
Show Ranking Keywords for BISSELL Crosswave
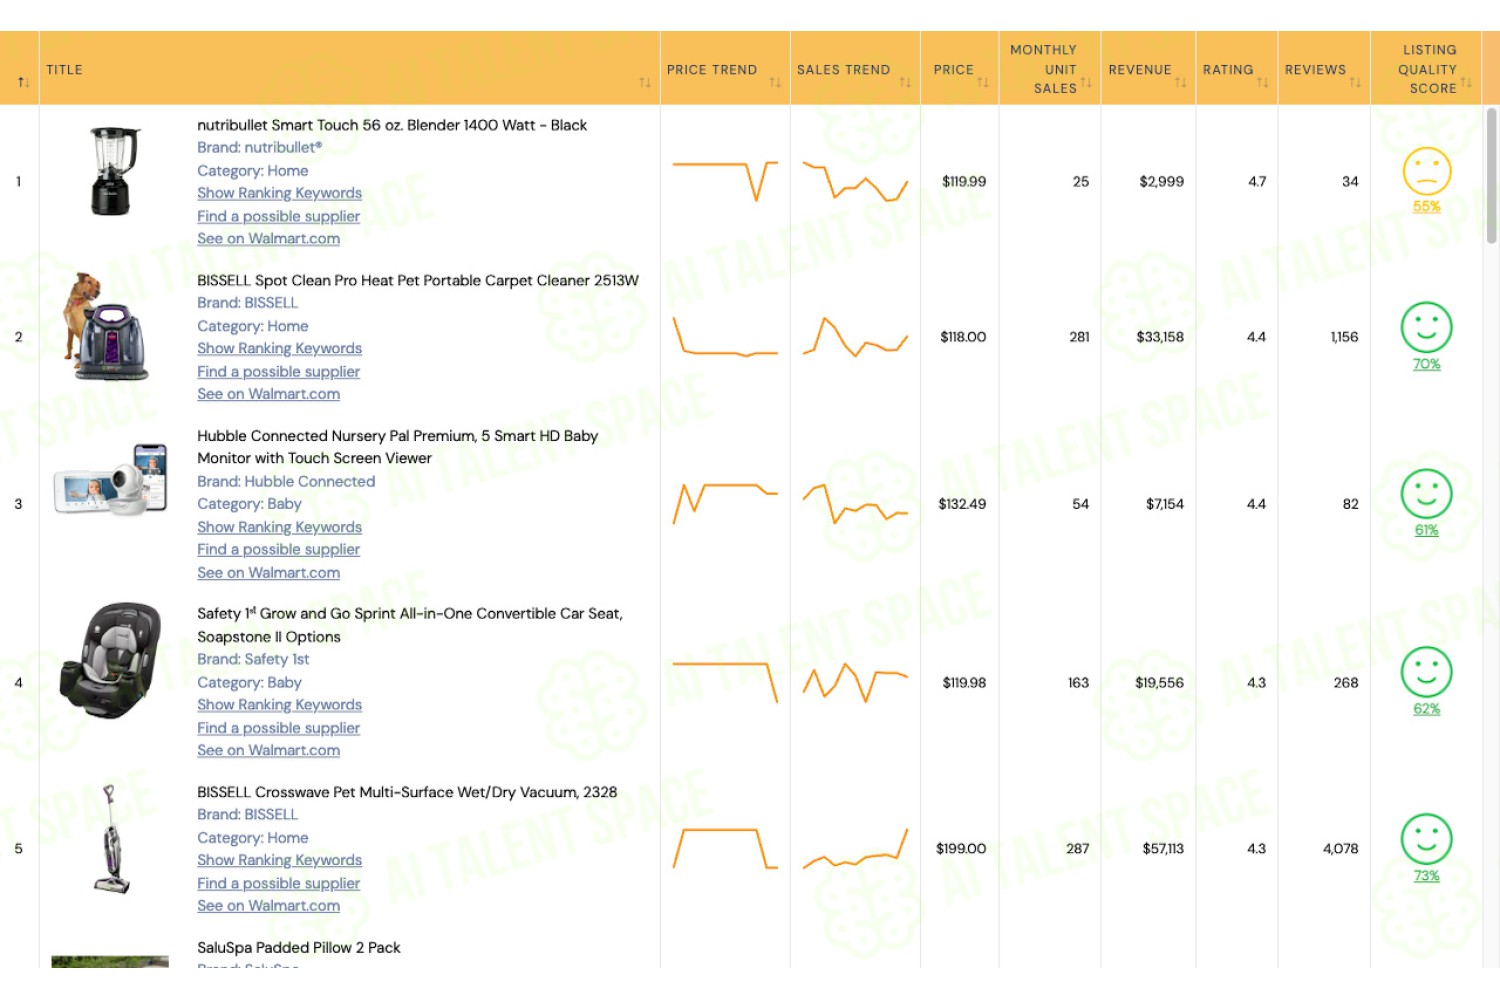coord(279,860)
